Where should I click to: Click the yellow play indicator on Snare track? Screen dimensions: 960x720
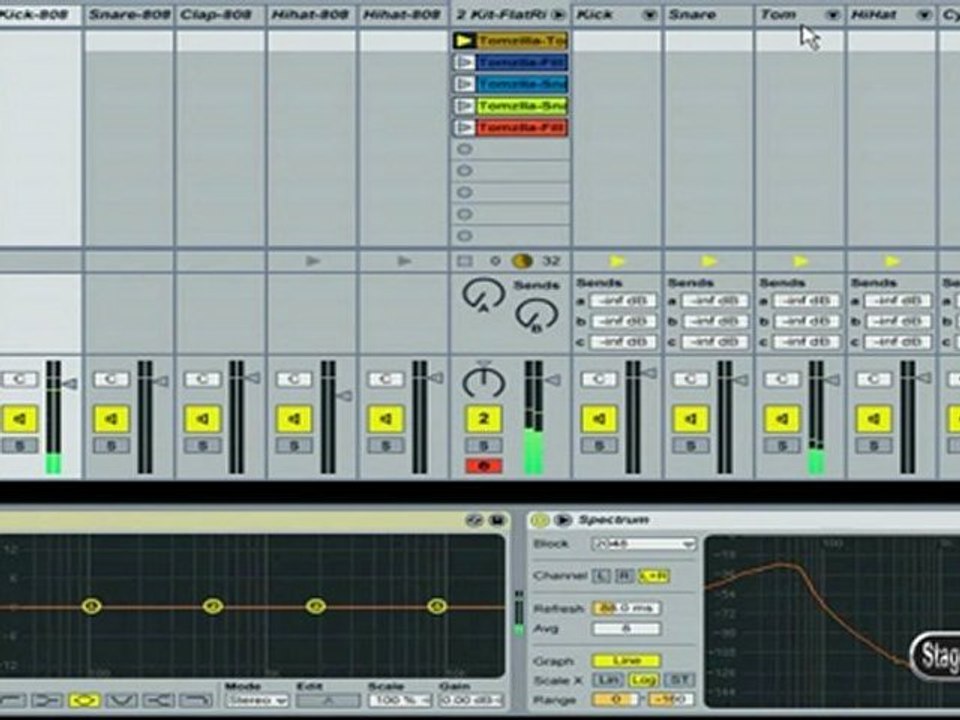[x=709, y=261]
